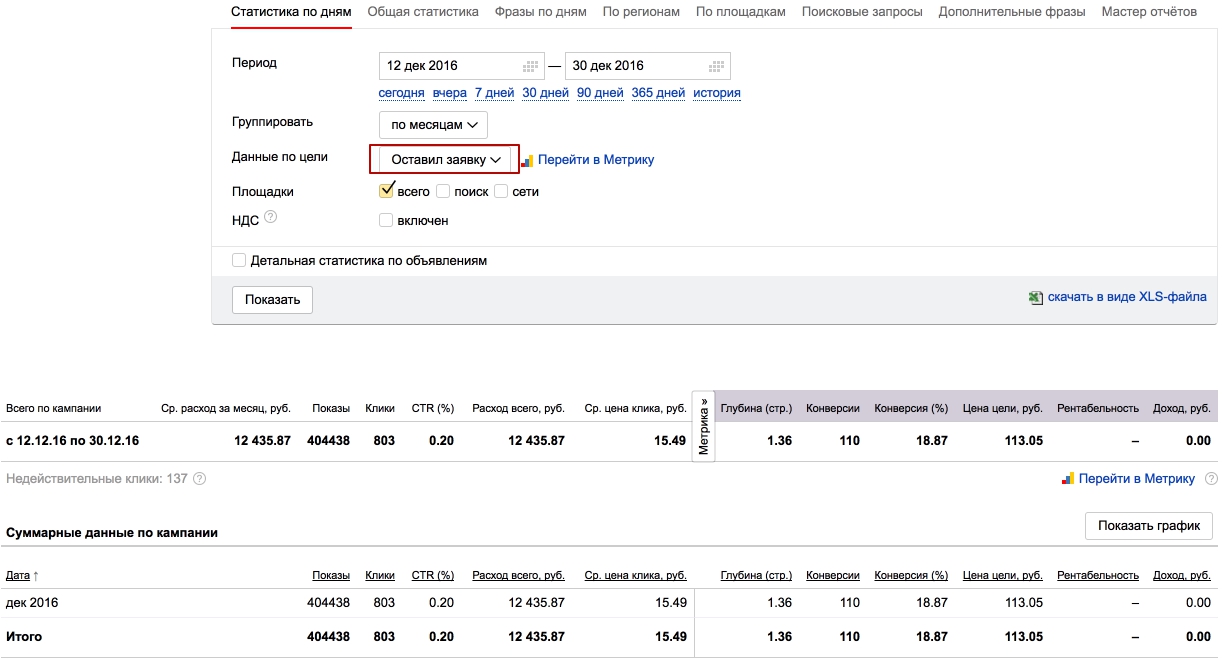Open the Дополнительные фразы tab
The image size is (1222, 659).
[1012, 12]
